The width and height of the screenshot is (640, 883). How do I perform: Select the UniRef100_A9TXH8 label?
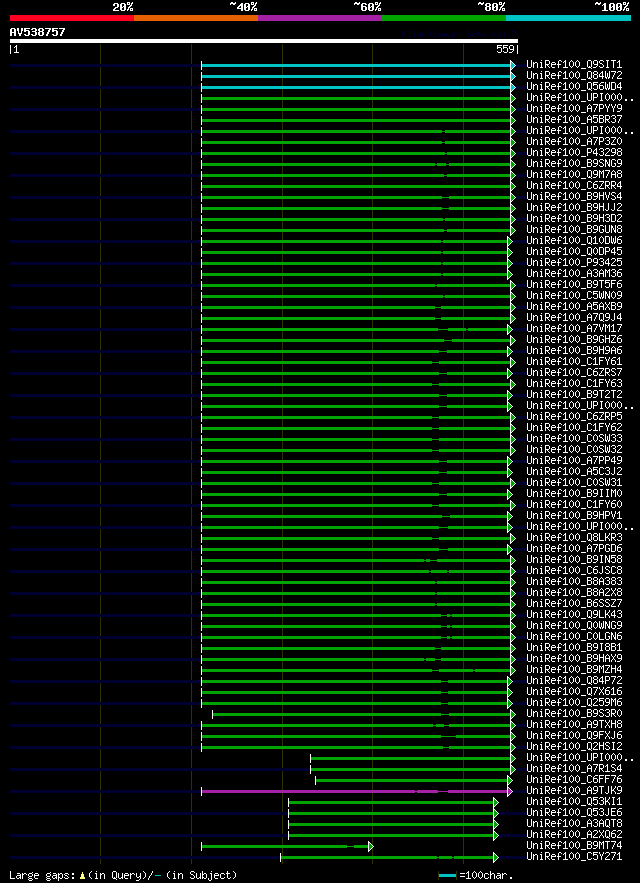tap(574, 725)
